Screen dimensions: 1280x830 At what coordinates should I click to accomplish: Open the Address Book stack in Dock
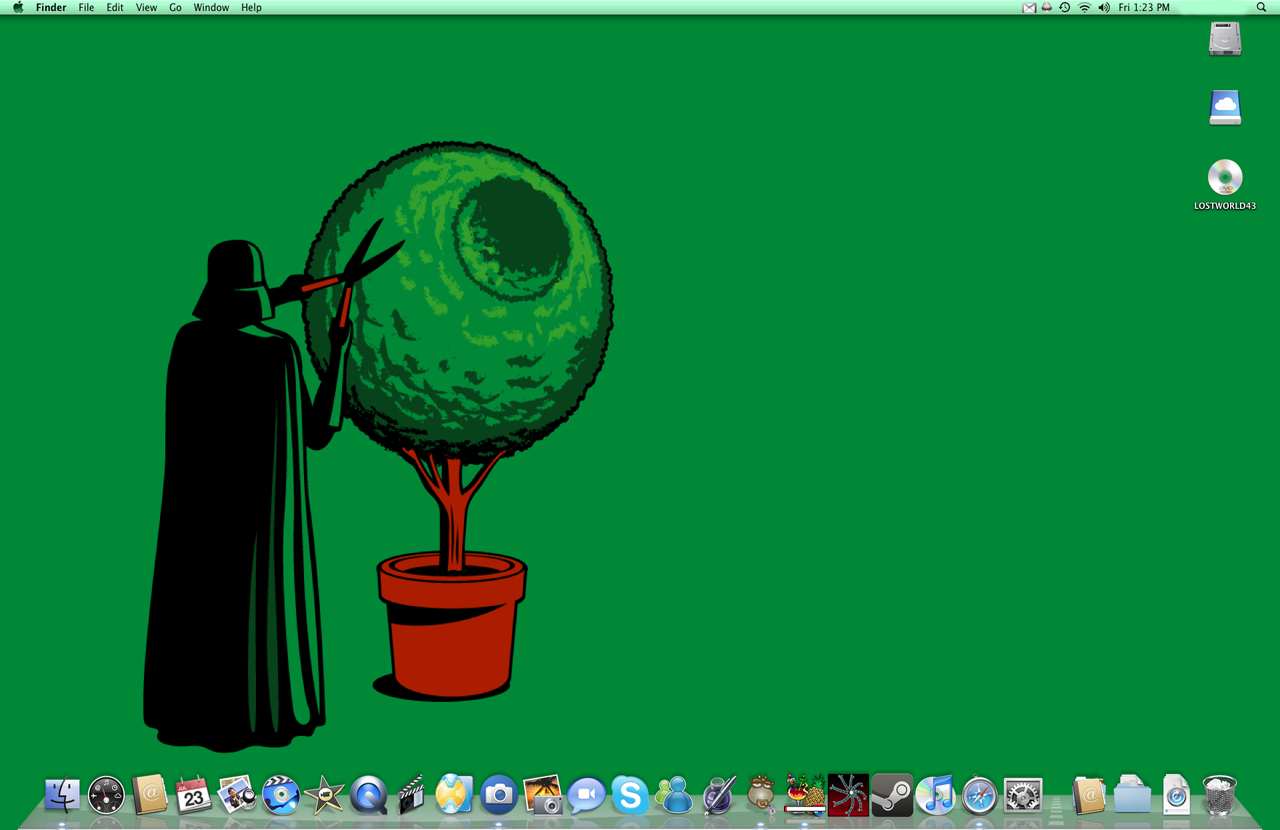click(1089, 795)
